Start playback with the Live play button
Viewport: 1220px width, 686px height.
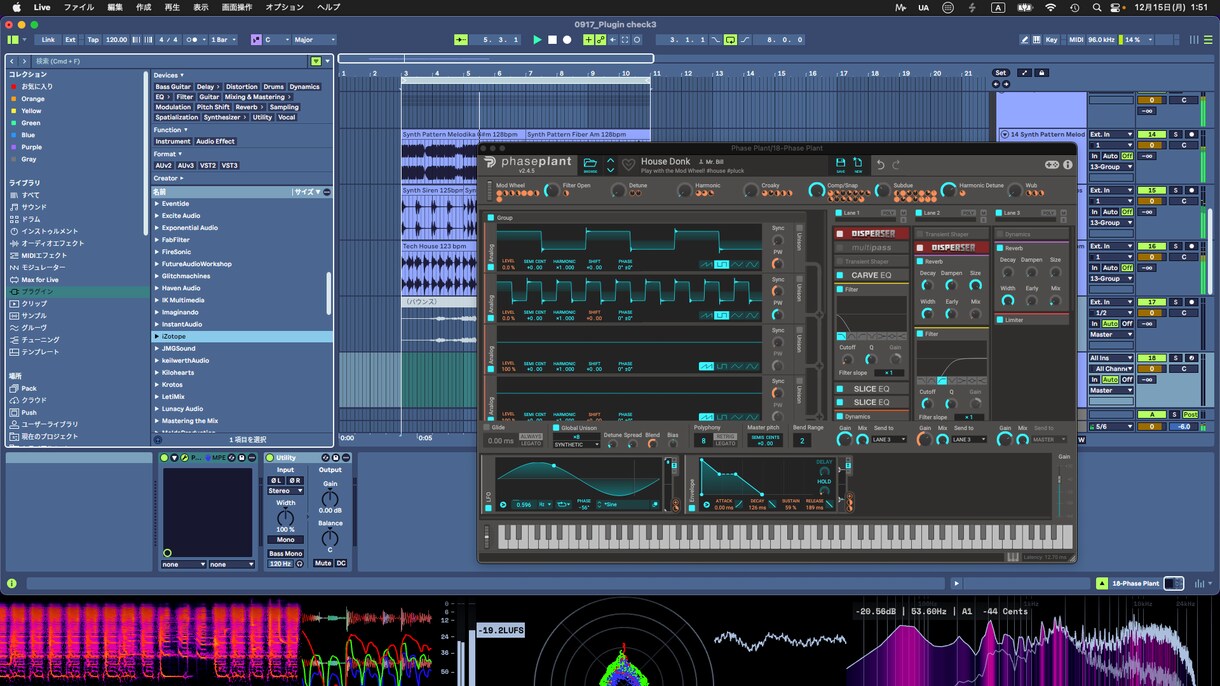pyautogui.click(x=537, y=40)
